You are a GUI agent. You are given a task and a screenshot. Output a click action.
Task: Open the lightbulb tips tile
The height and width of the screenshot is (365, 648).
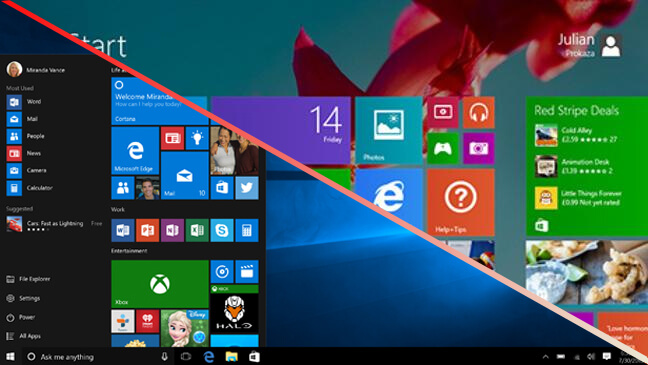[x=197, y=138]
